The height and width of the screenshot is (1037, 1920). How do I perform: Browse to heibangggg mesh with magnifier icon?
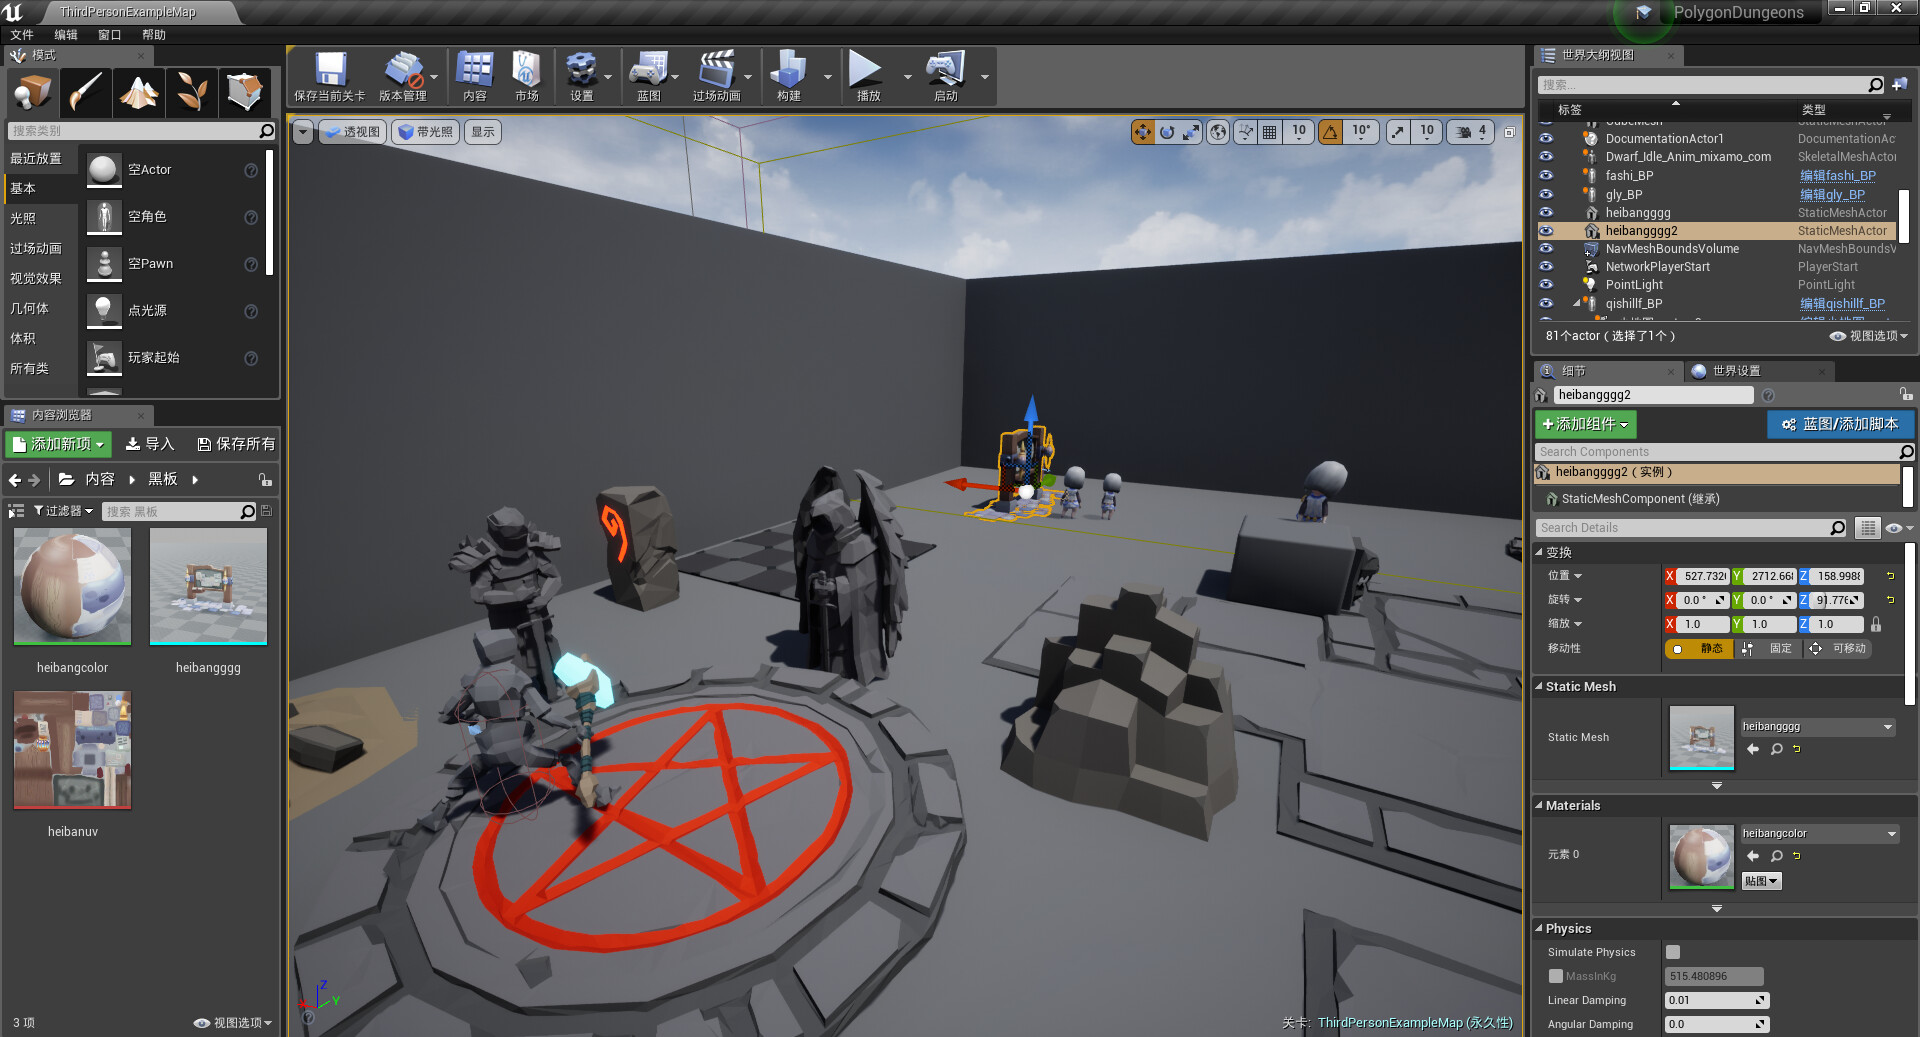[x=1776, y=749]
